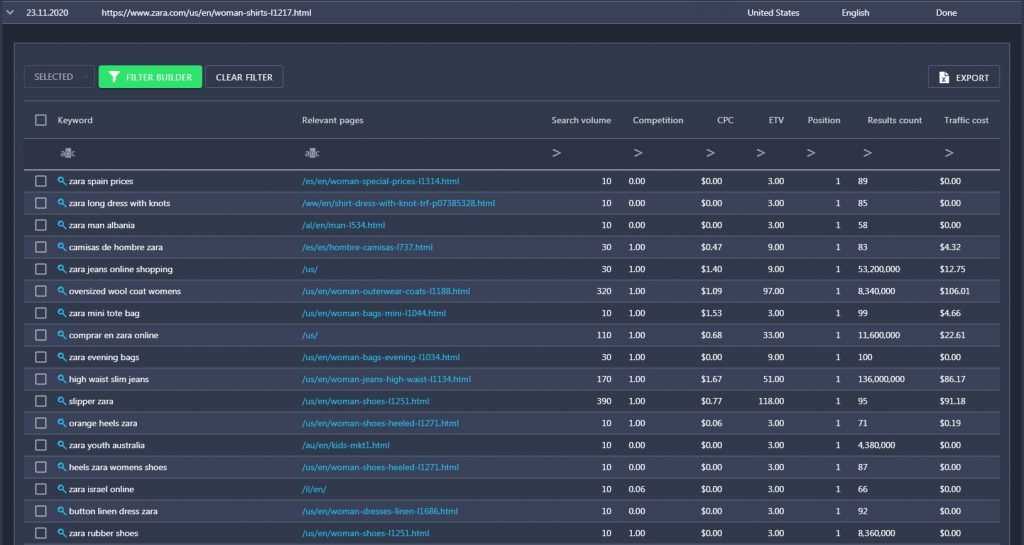Sort by Results count column header
The height and width of the screenshot is (545, 1024).
pyautogui.click(x=895, y=120)
